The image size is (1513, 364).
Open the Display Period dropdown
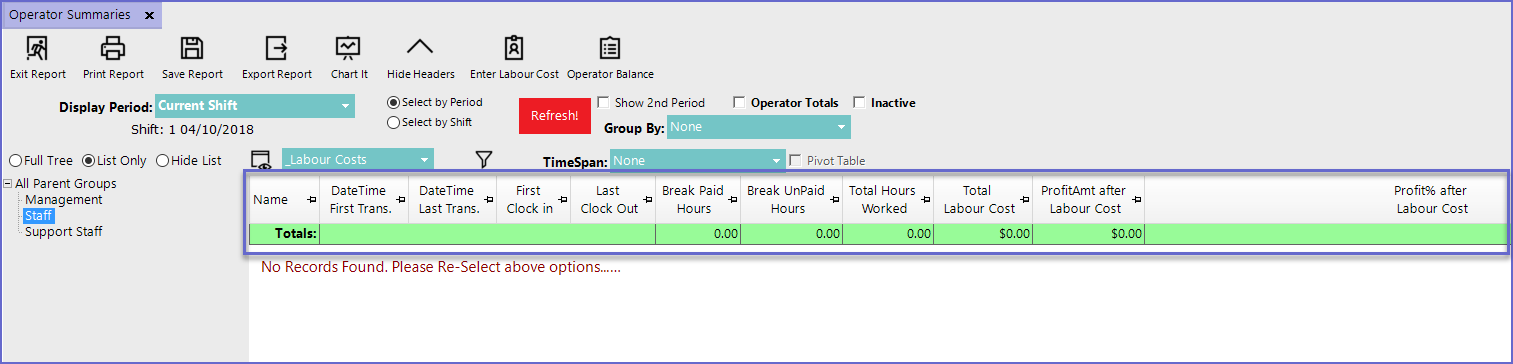coord(255,106)
